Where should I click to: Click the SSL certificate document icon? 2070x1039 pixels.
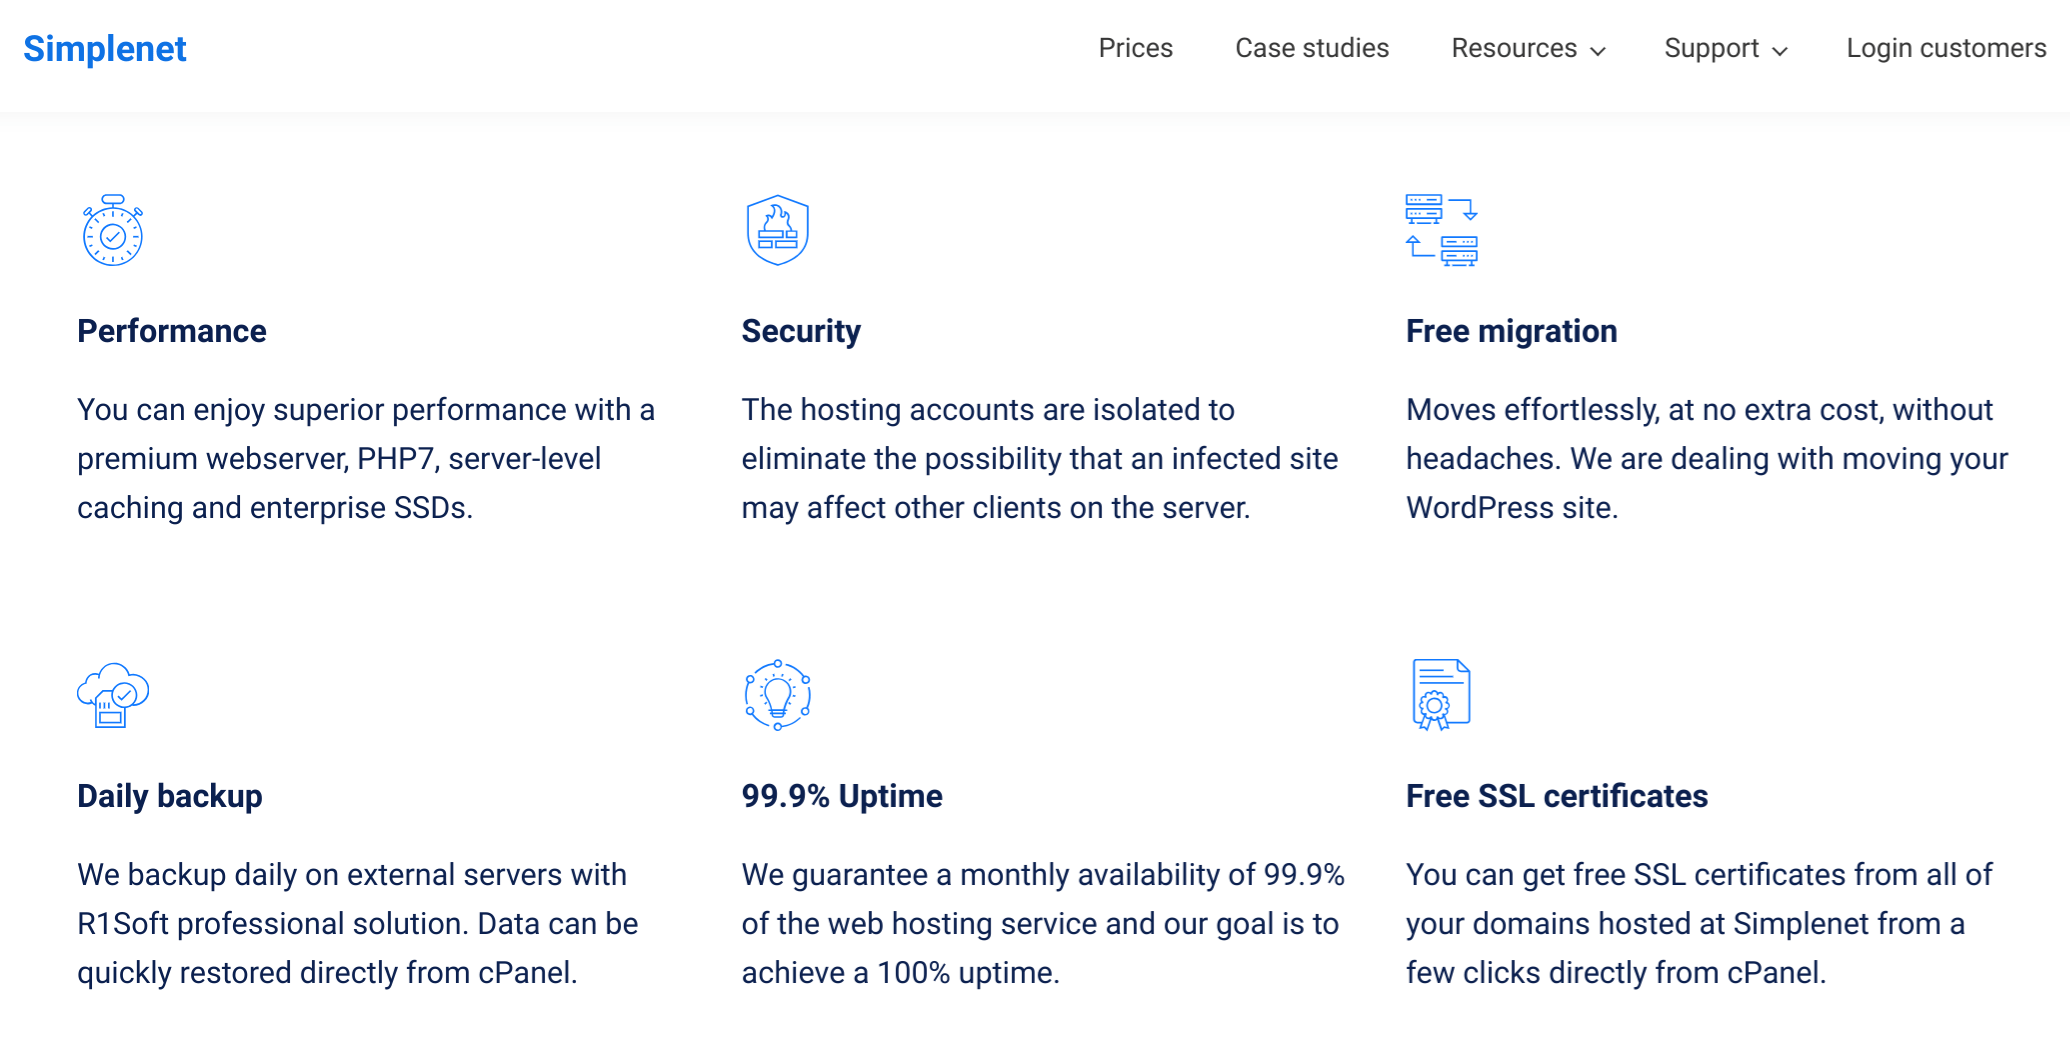coord(1441,695)
